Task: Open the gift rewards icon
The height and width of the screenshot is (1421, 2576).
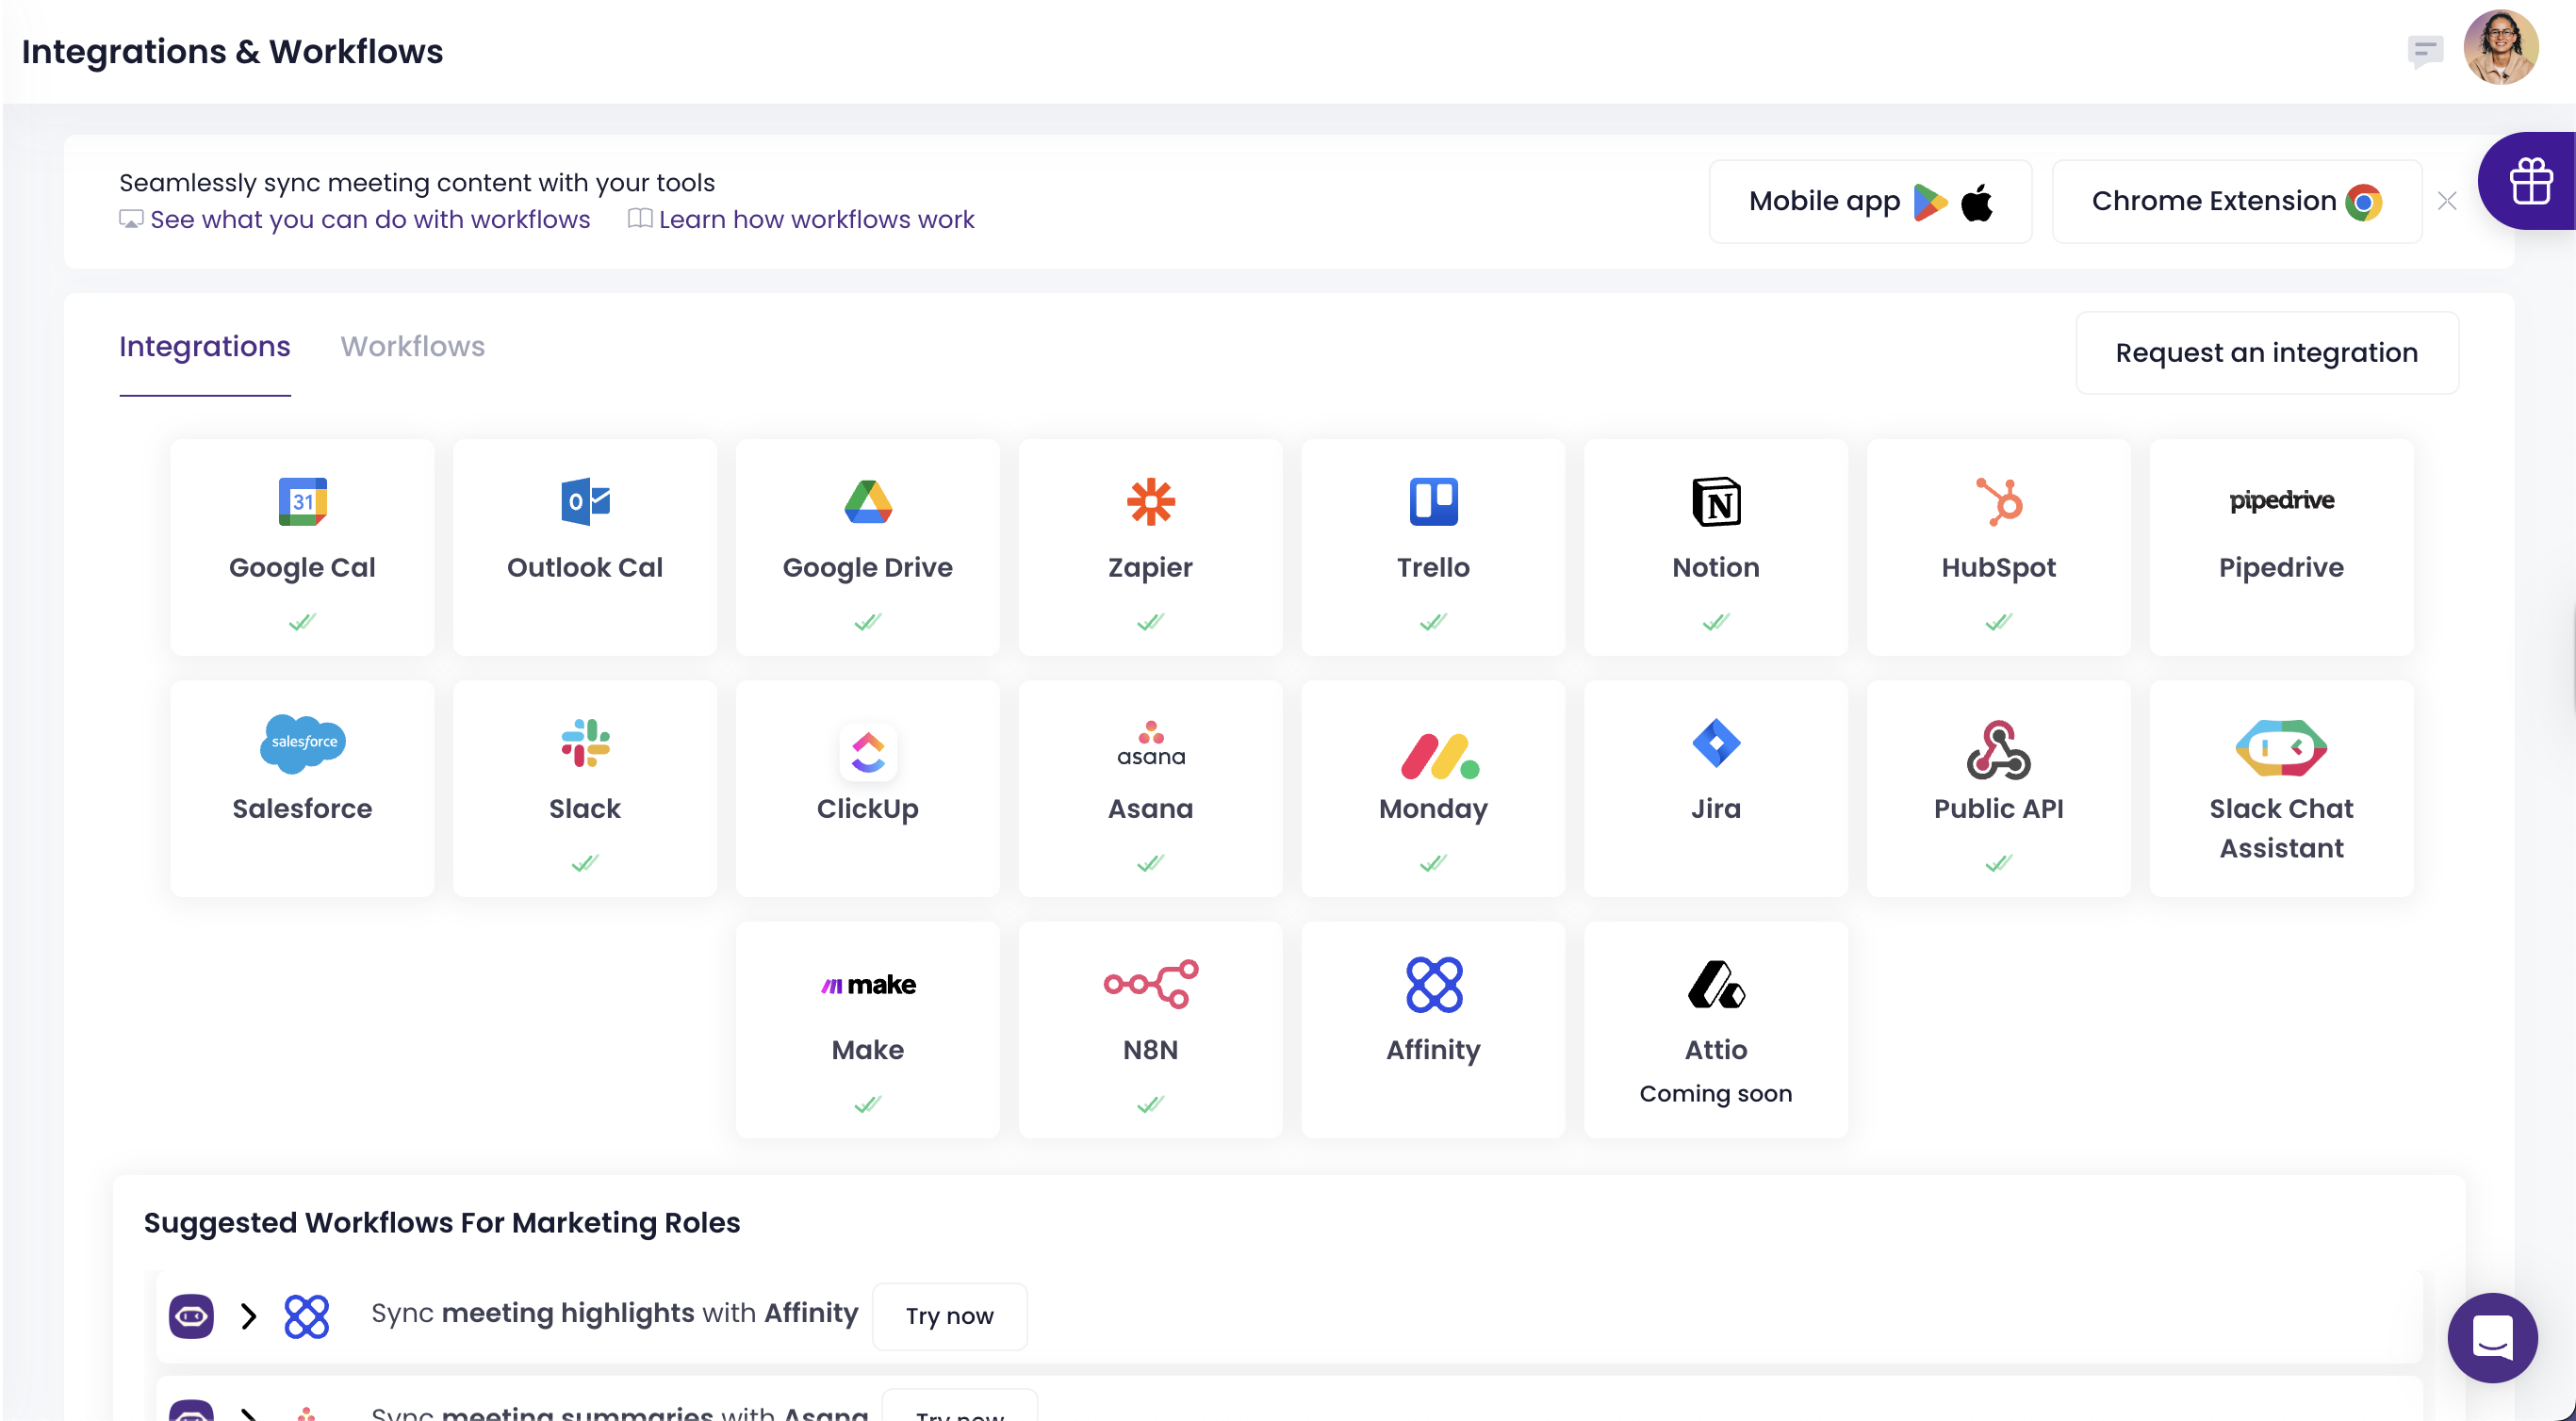Action: (2530, 181)
